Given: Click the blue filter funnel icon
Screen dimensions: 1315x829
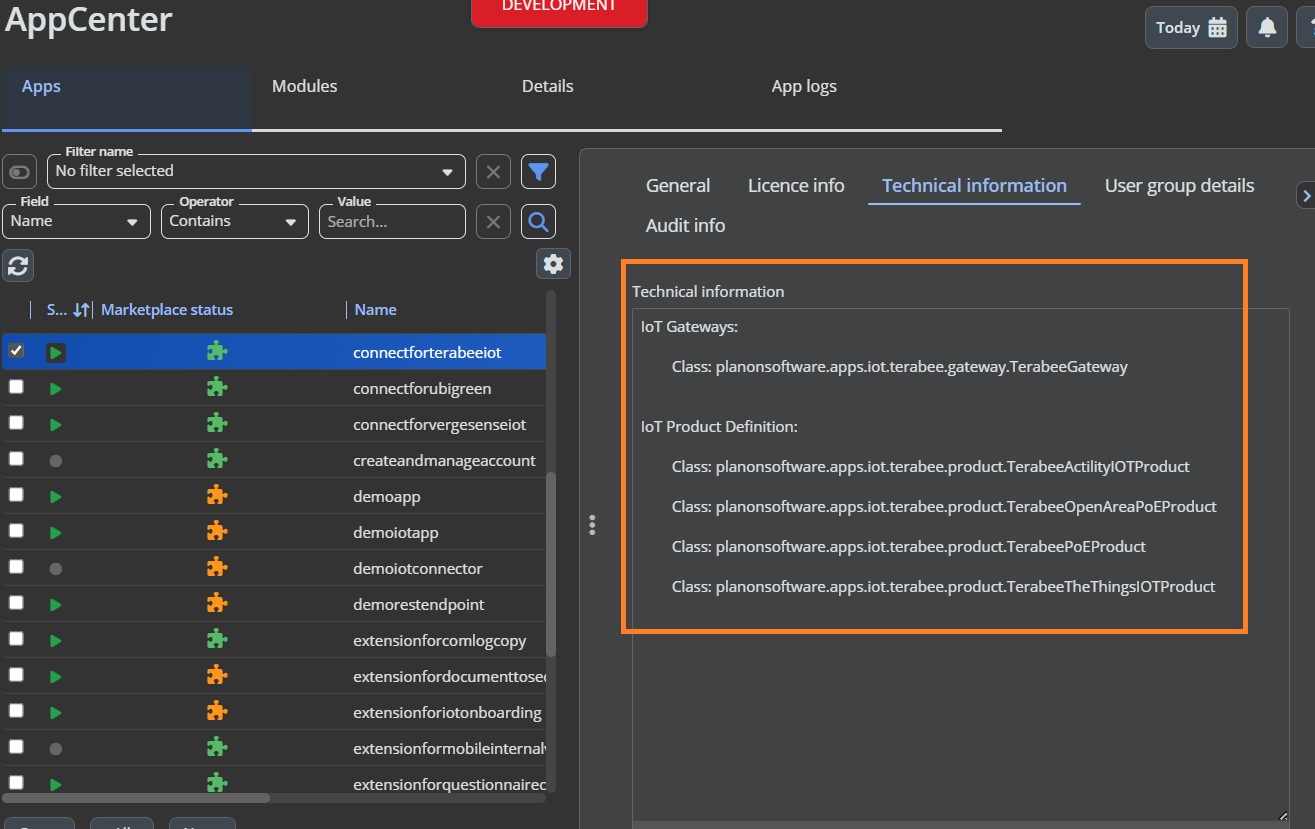Looking at the screenshot, I should click(x=539, y=172).
